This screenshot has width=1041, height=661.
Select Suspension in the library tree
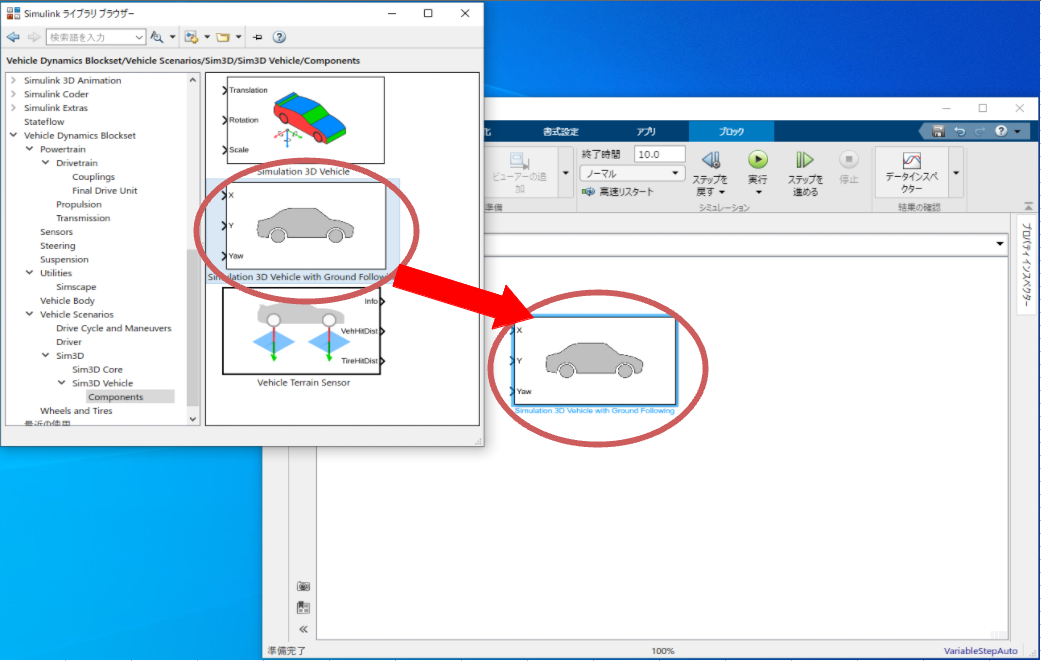(64, 259)
